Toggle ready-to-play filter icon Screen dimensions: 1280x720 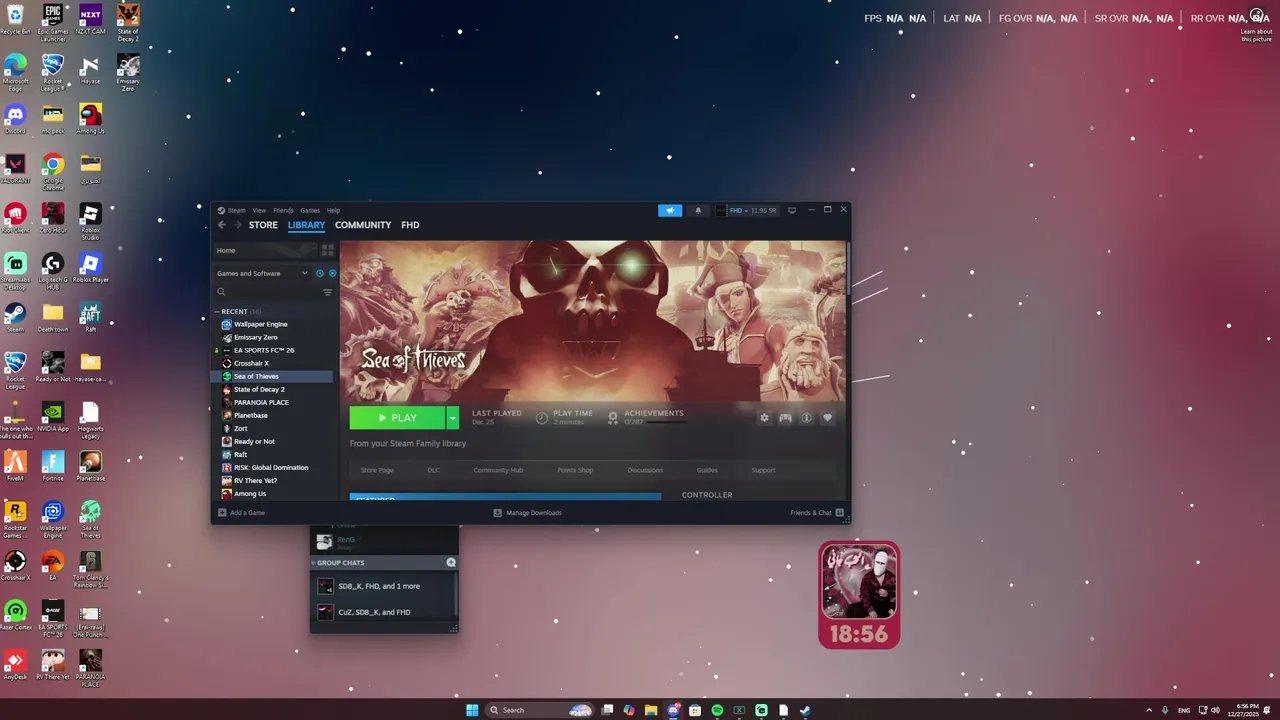pos(332,273)
